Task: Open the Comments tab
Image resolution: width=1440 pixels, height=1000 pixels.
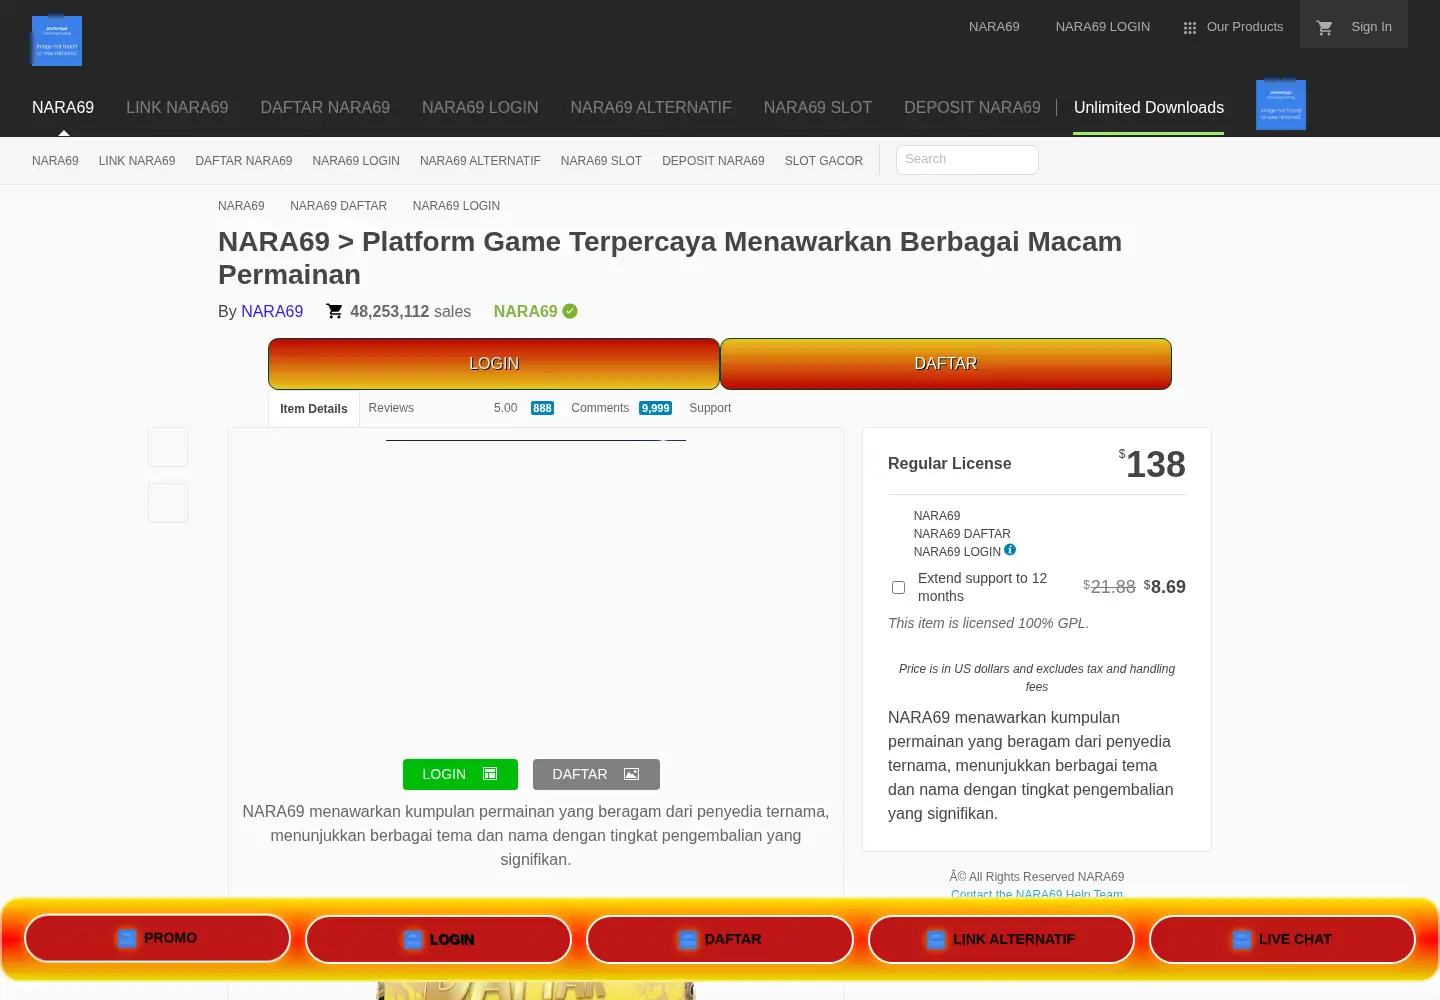Action: point(600,408)
